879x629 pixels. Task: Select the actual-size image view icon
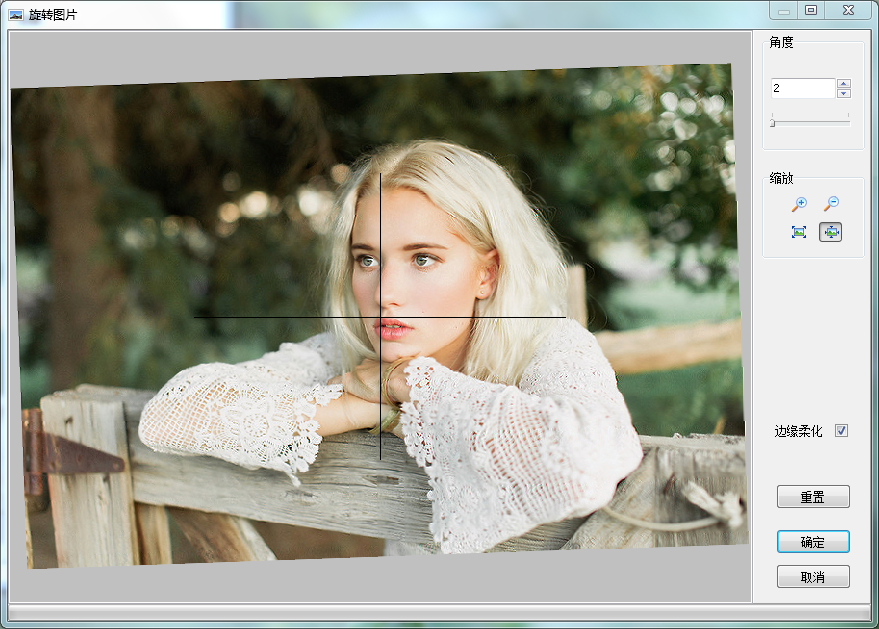click(799, 232)
